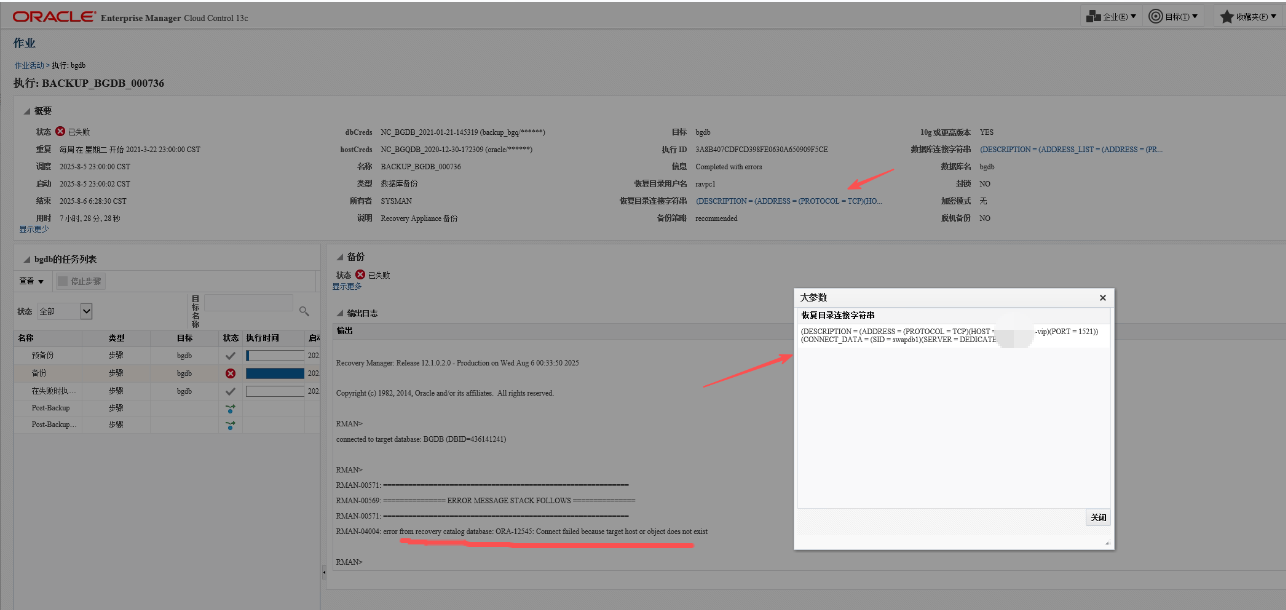Select the 备份 step row name
The width and height of the screenshot is (1286, 610).
pyautogui.click(x=39, y=373)
